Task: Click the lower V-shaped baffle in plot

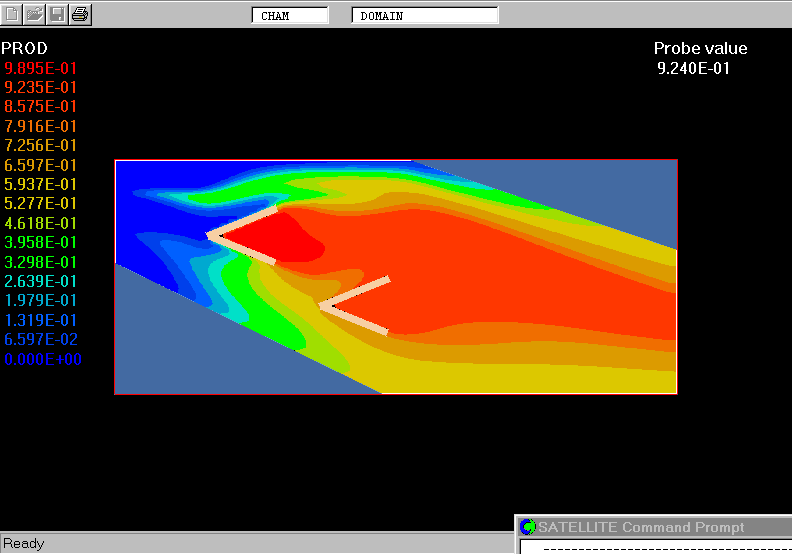Action: (354, 306)
